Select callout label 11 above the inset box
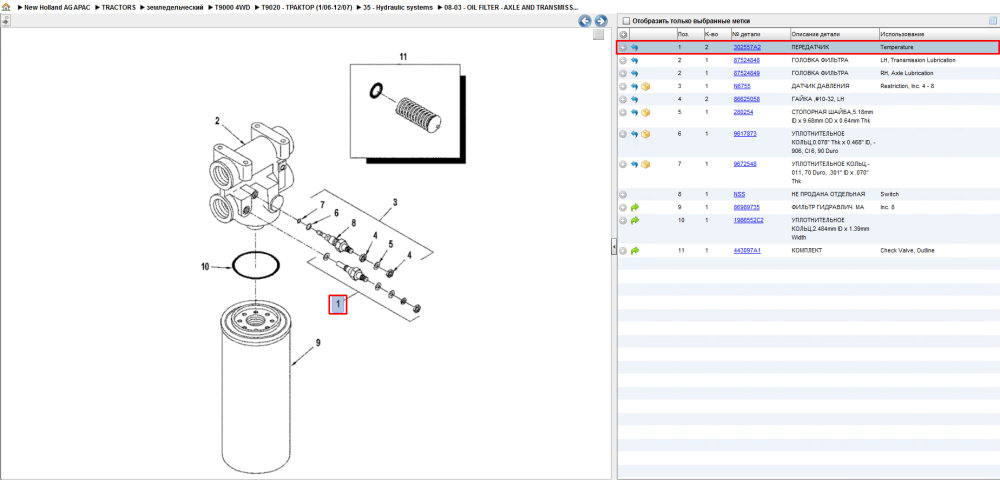 402,57
